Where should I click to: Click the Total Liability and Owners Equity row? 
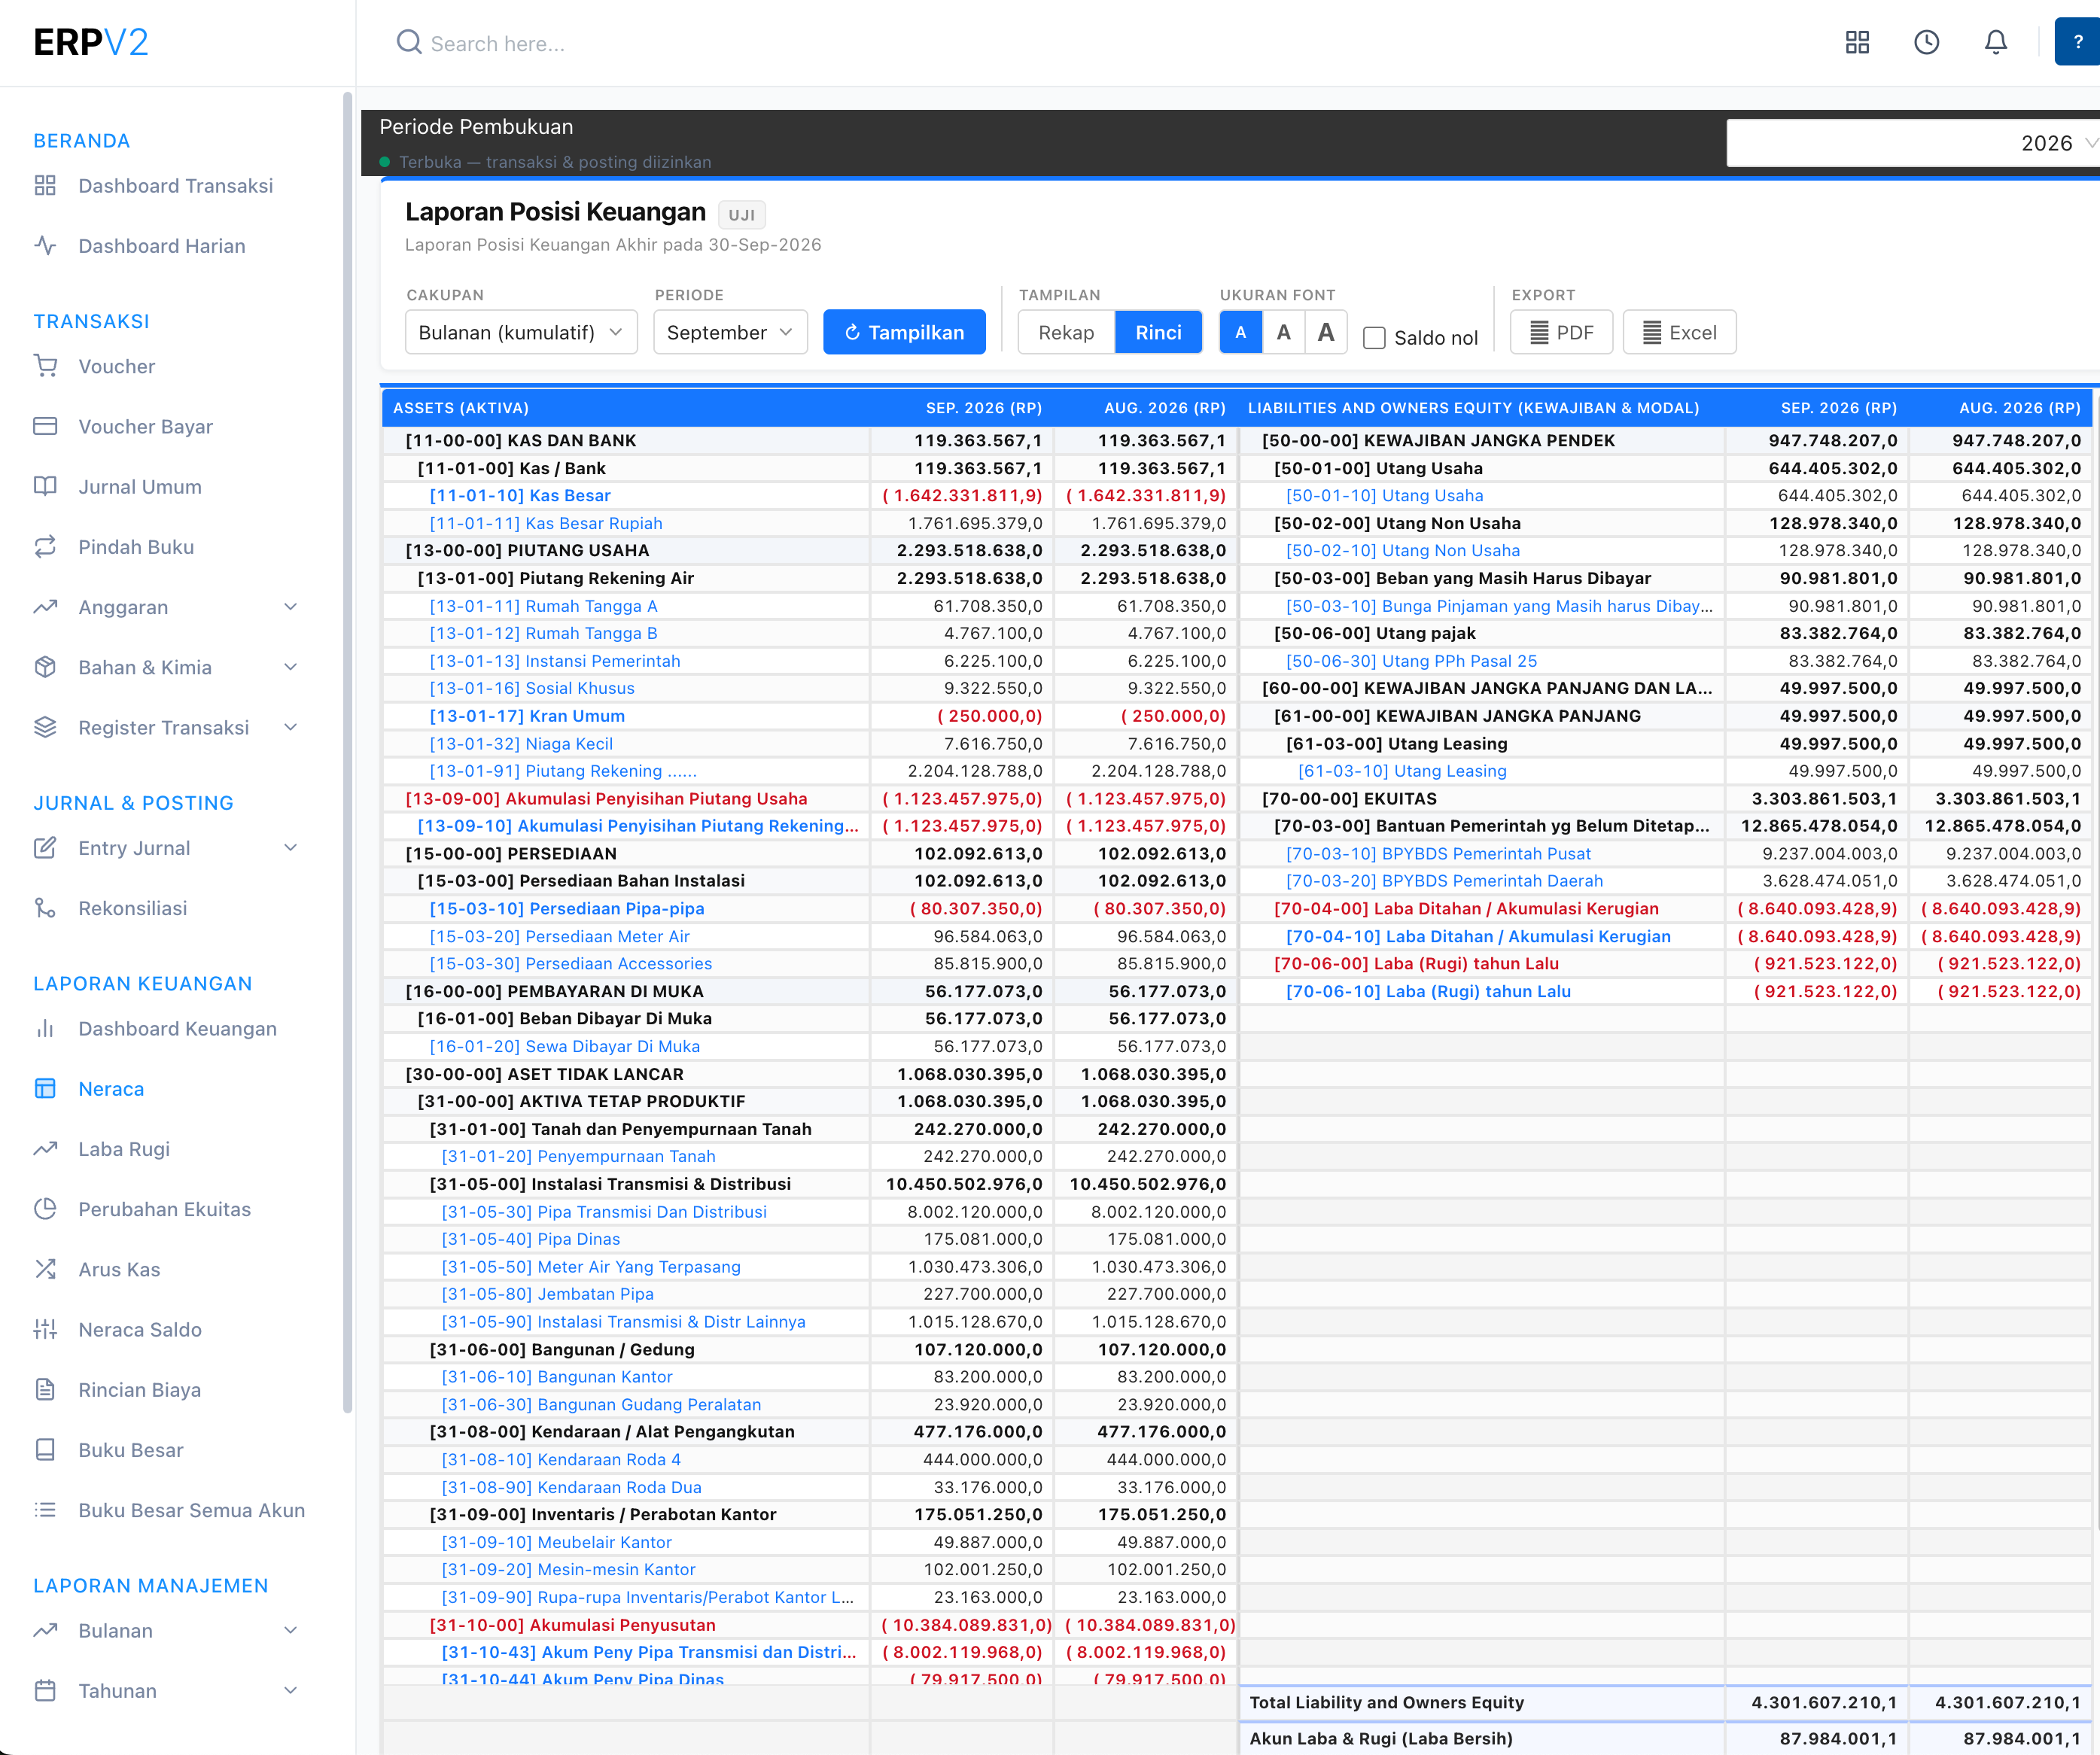(x=1666, y=1703)
